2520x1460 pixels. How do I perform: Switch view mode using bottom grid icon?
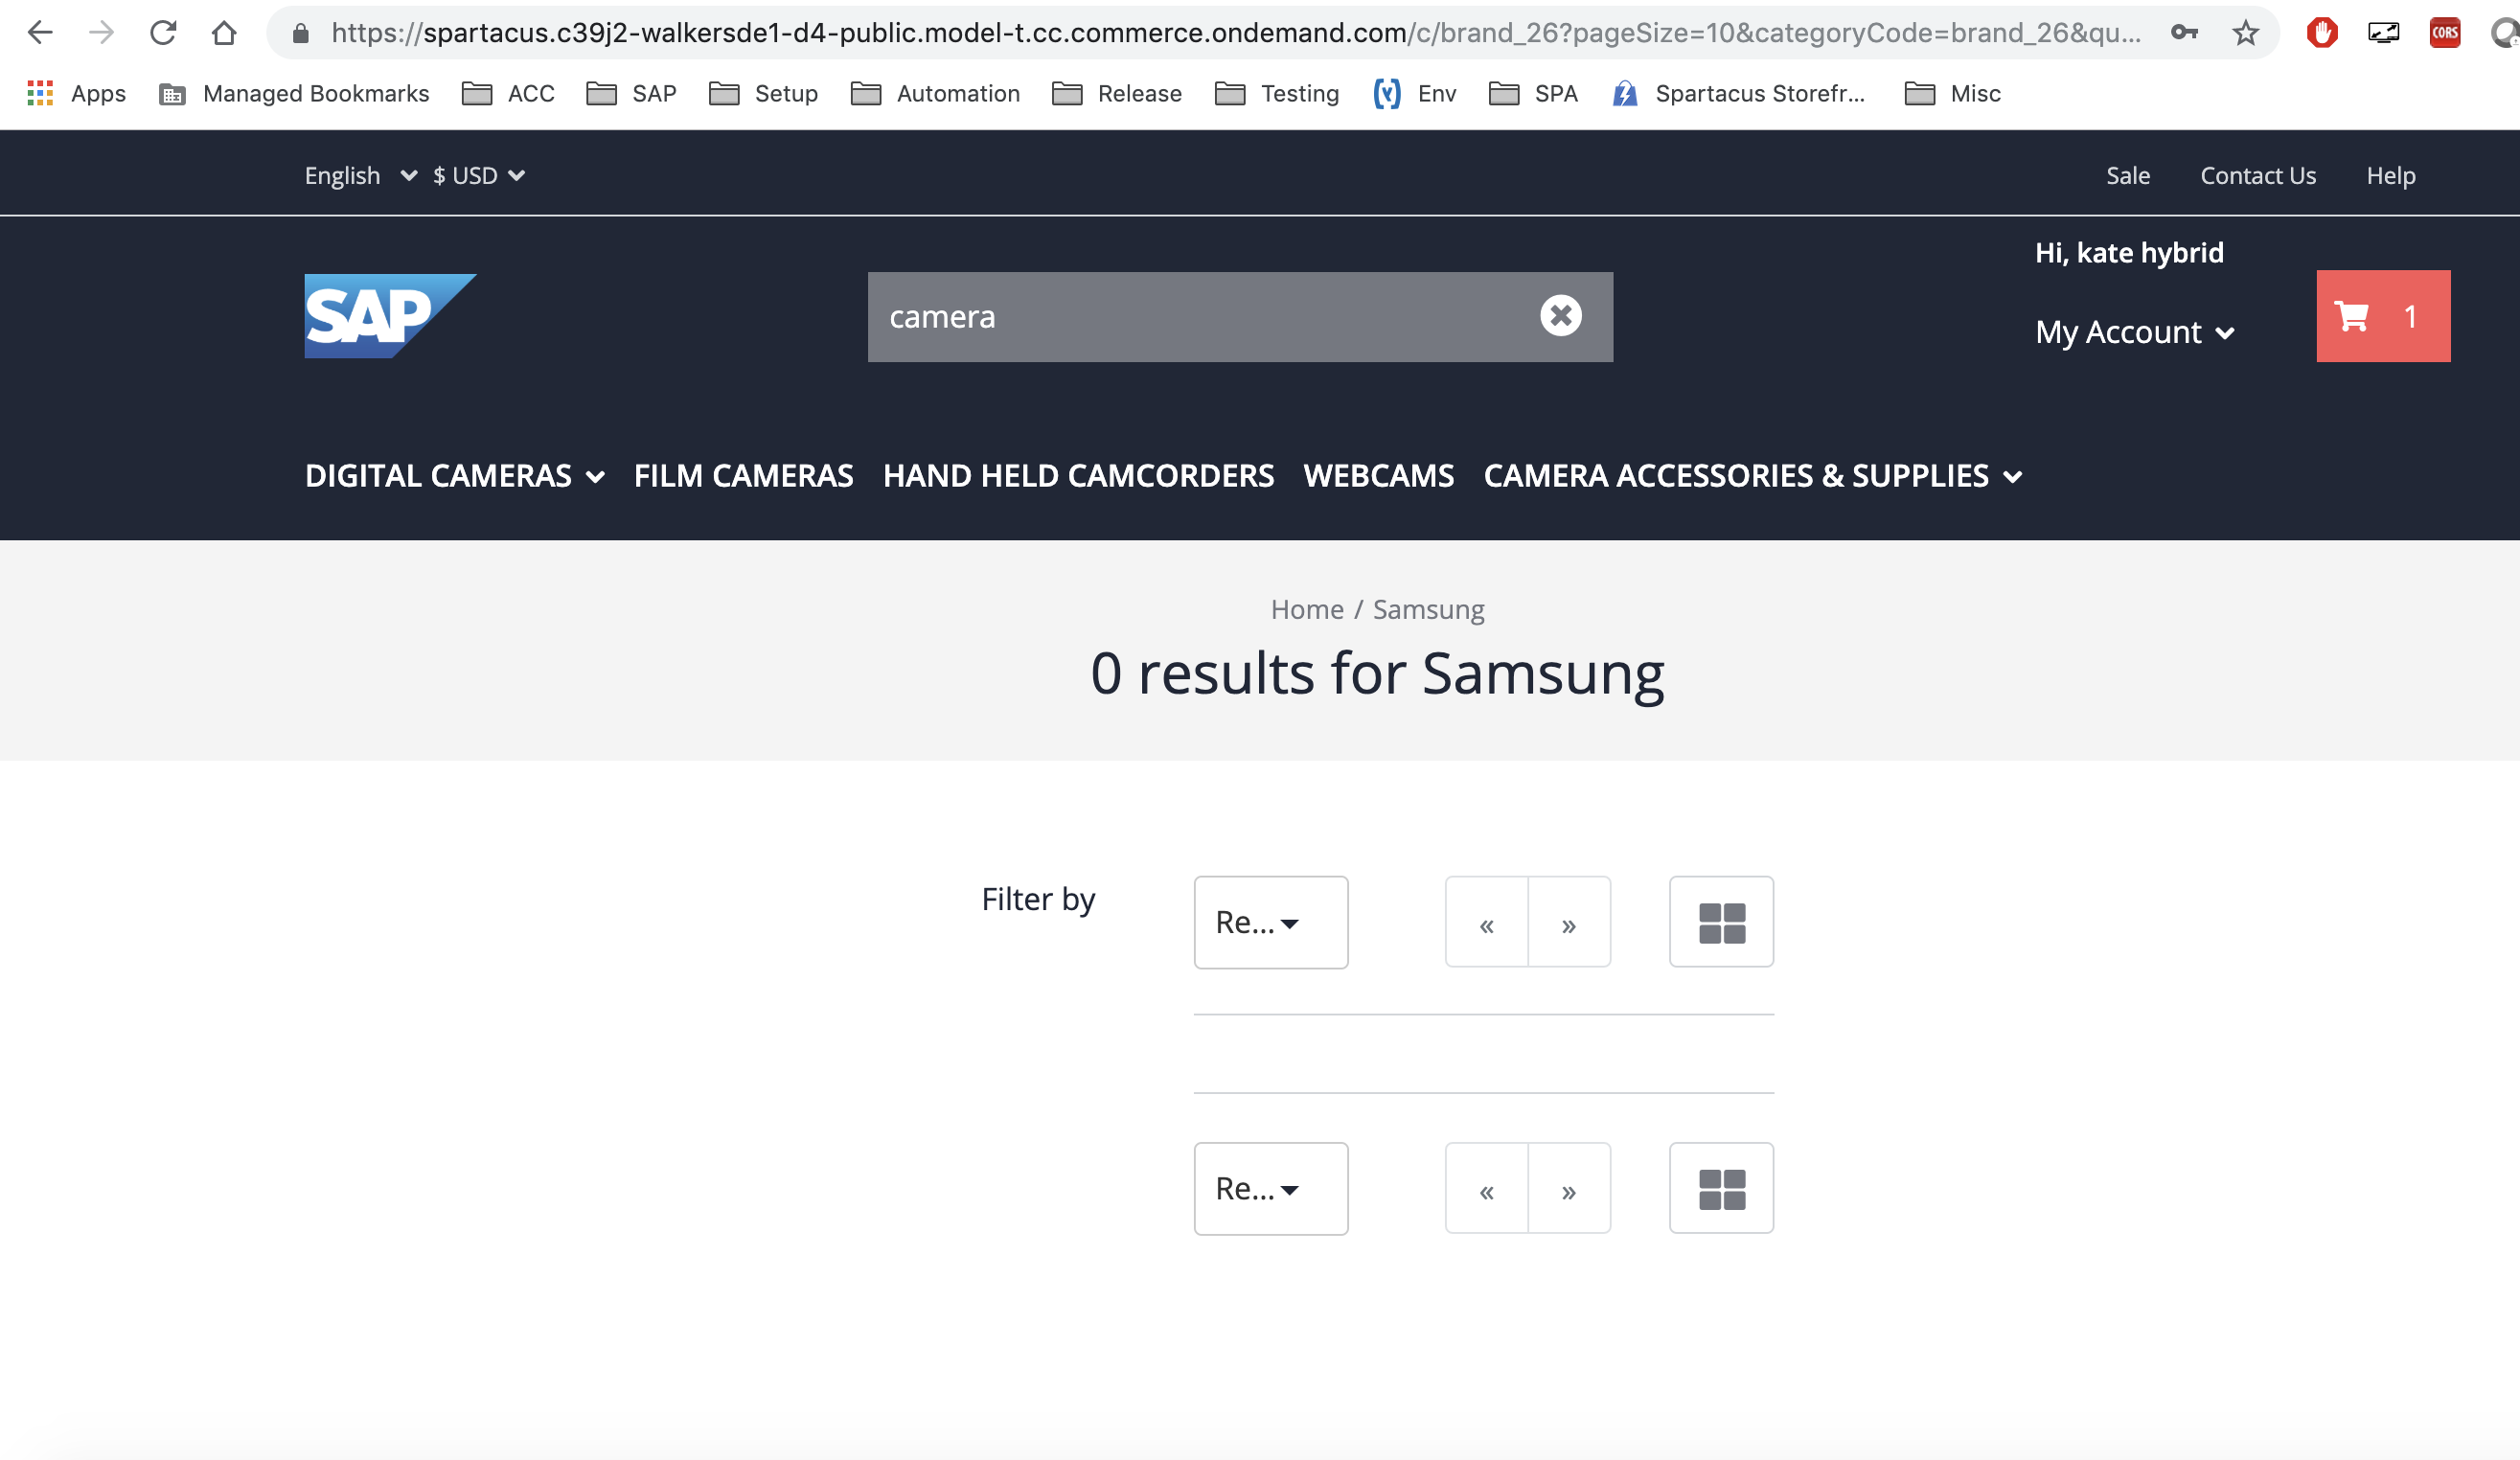tap(1721, 1188)
